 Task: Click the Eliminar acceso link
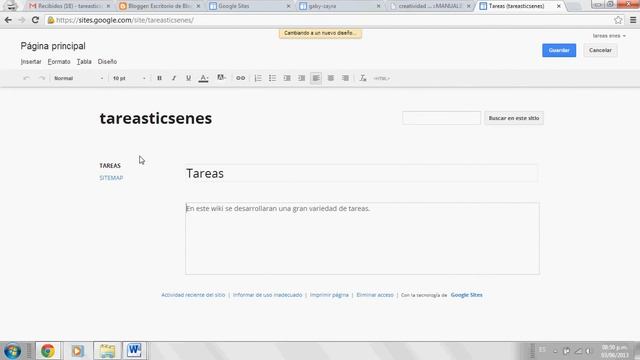tap(375, 295)
